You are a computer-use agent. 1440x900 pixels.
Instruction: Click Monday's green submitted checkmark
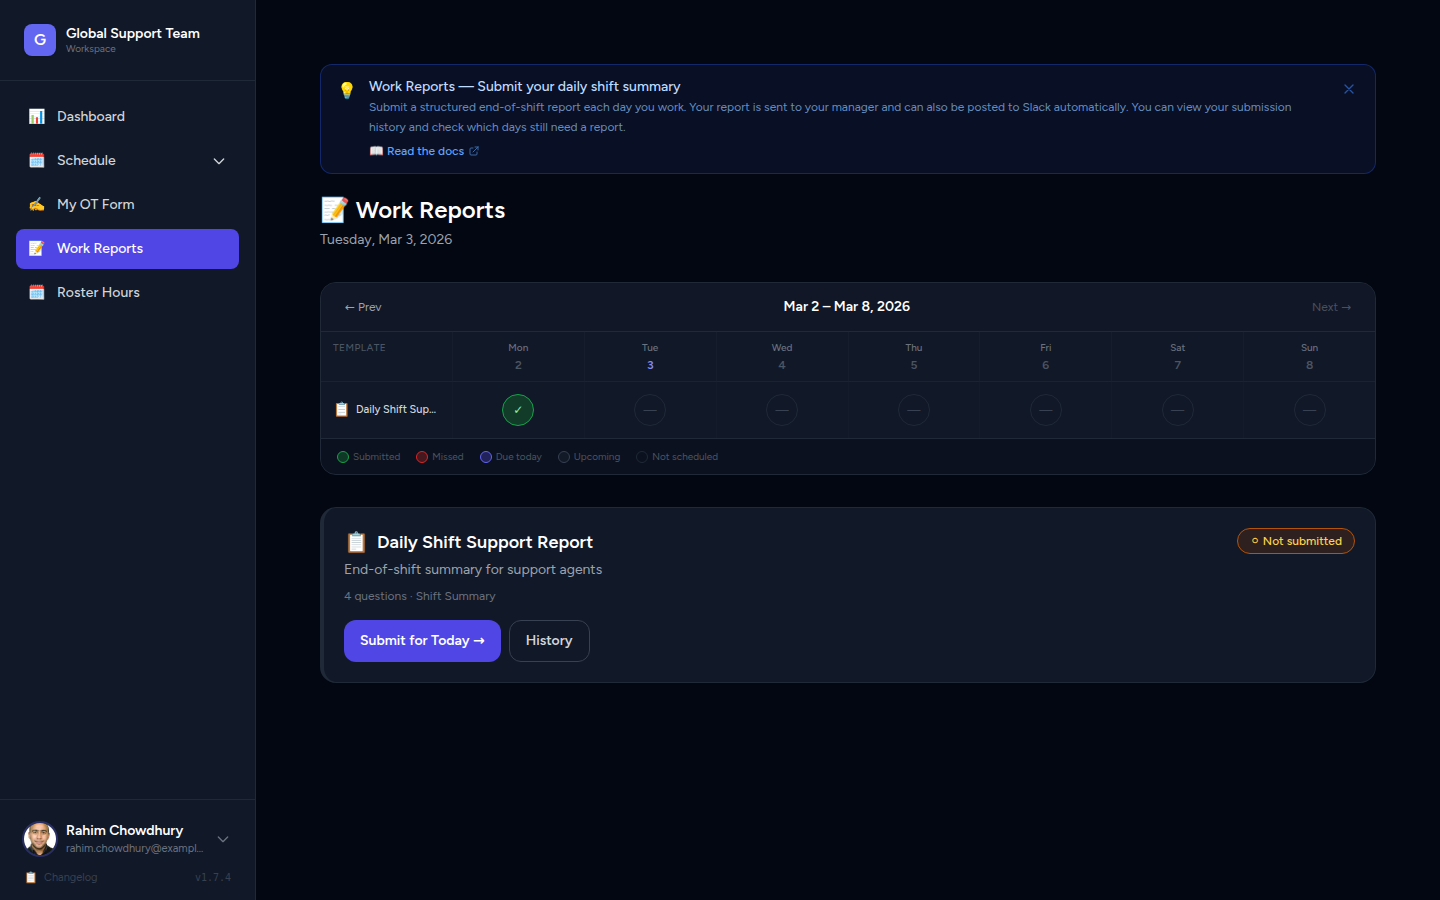click(x=518, y=409)
